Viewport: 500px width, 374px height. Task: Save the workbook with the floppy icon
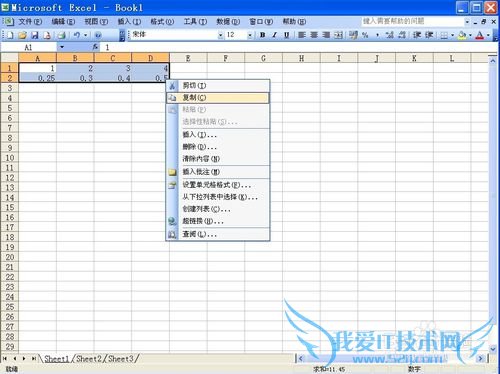tap(35, 35)
